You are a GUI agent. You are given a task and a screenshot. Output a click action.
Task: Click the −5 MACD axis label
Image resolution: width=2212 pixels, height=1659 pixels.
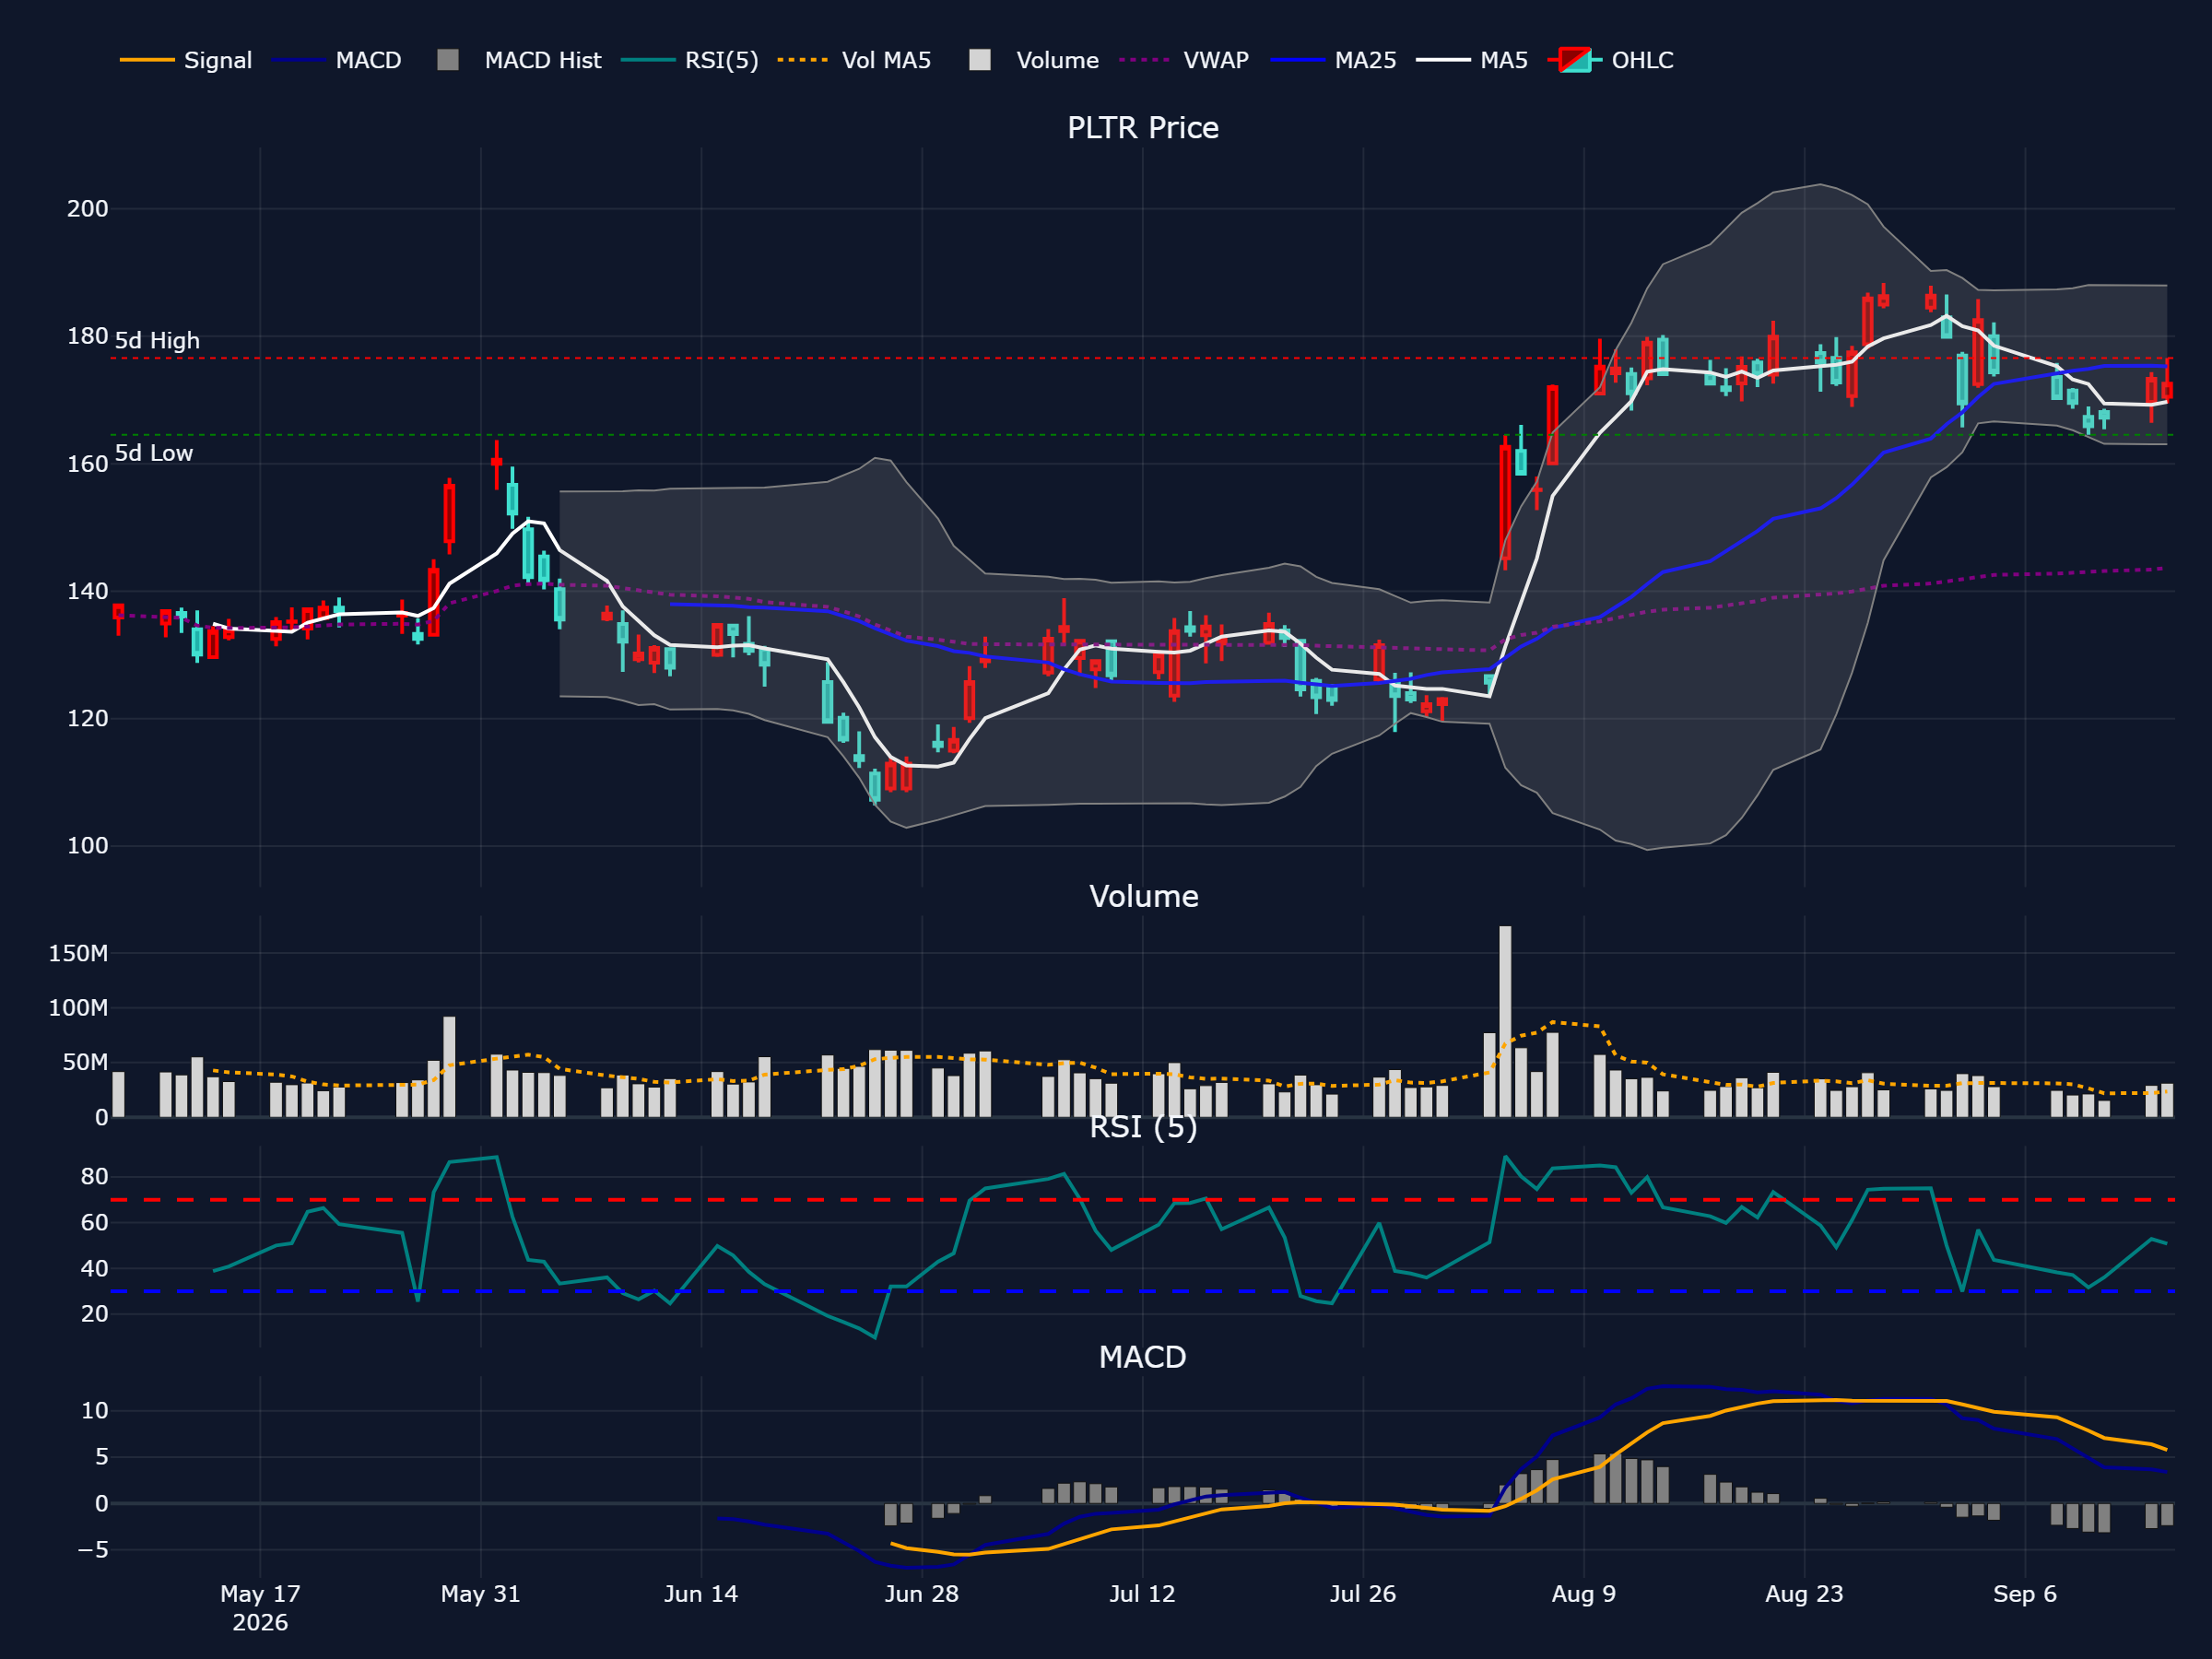point(94,1550)
